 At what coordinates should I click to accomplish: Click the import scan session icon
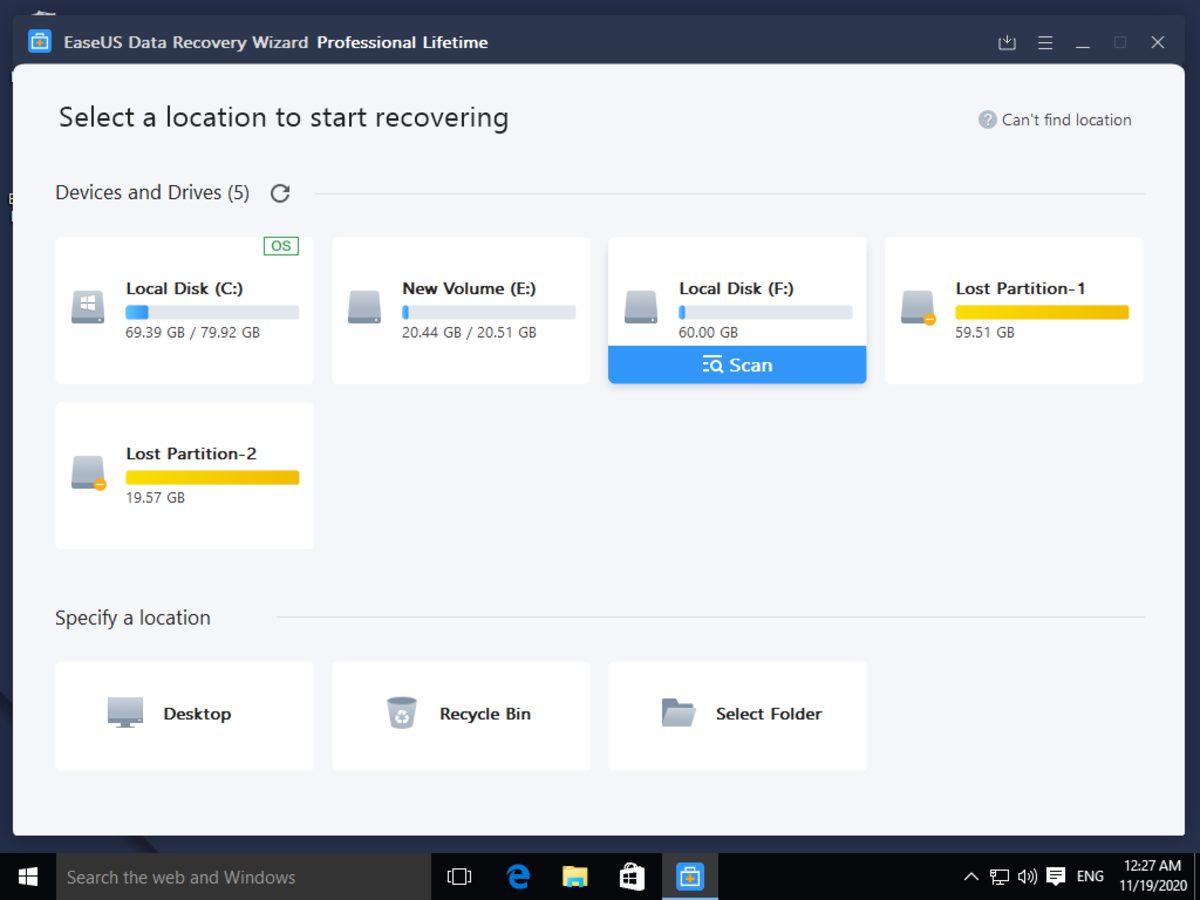[1007, 43]
